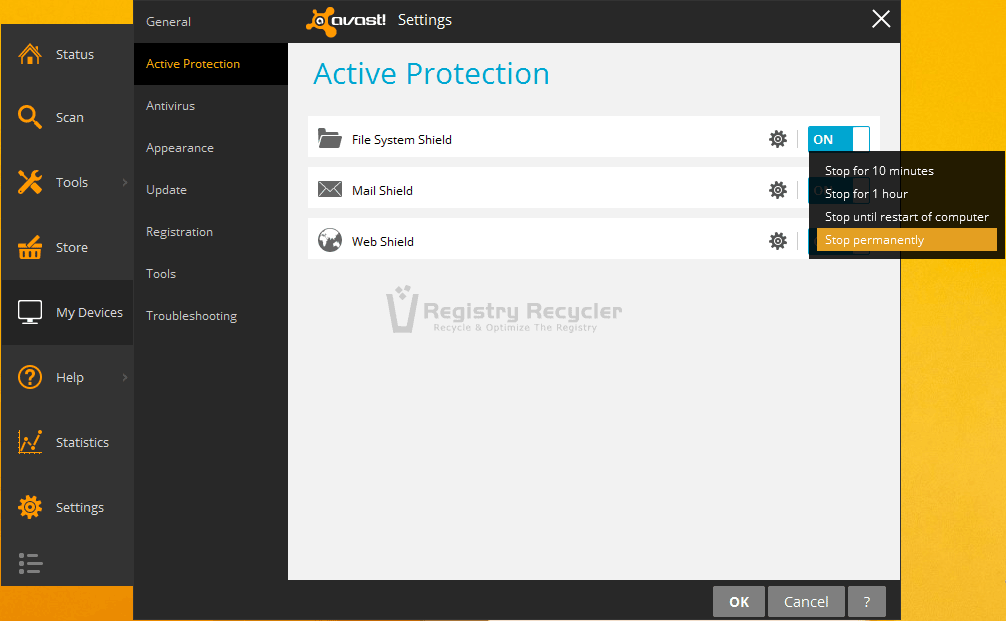Viewport: 1006px width, 621px height.
Task: Open the Store basket icon
Action: click(x=30, y=247)
